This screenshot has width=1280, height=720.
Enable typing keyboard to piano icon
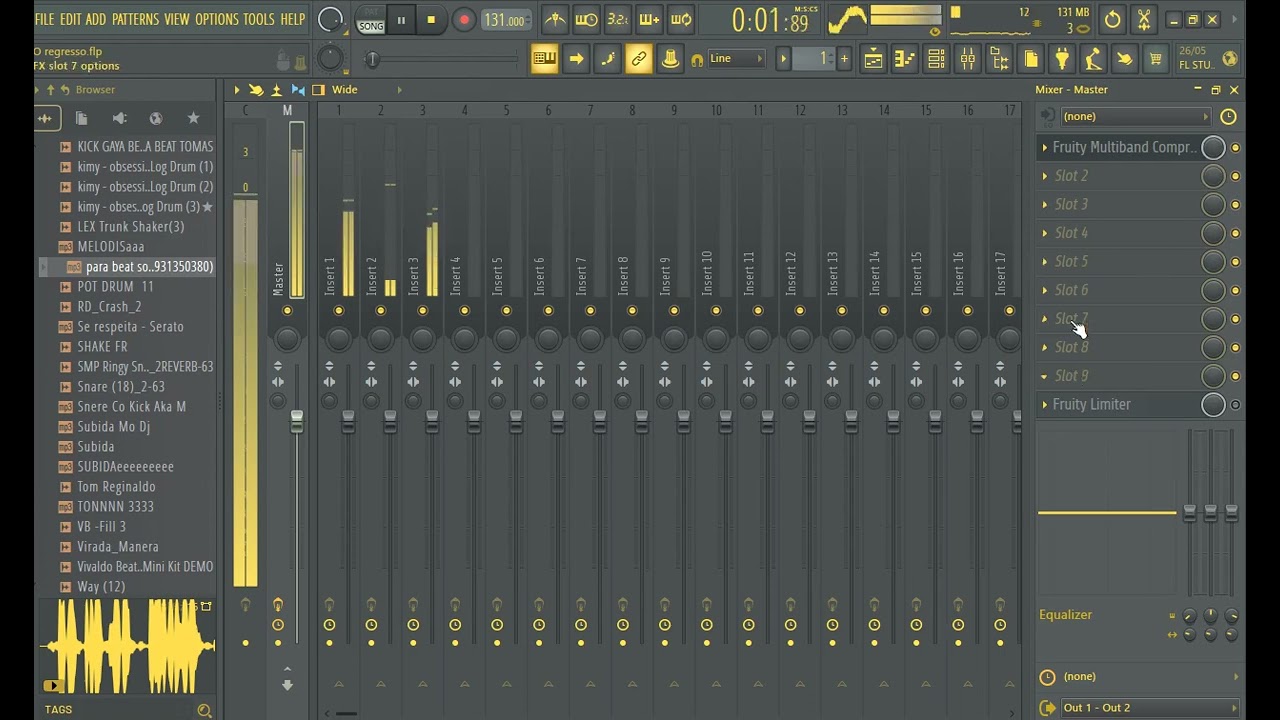pyautogui.click(x=544, y=59)
